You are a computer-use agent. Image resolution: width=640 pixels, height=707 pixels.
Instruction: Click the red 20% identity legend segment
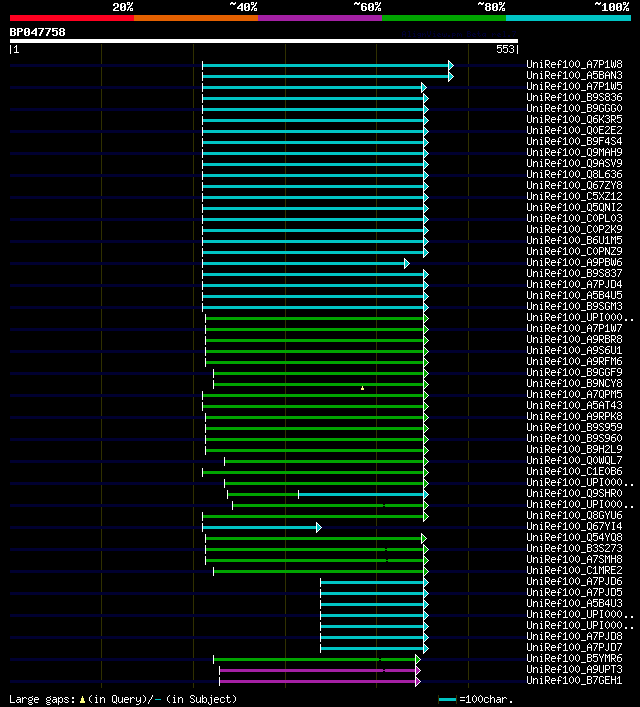click(72, 18)
